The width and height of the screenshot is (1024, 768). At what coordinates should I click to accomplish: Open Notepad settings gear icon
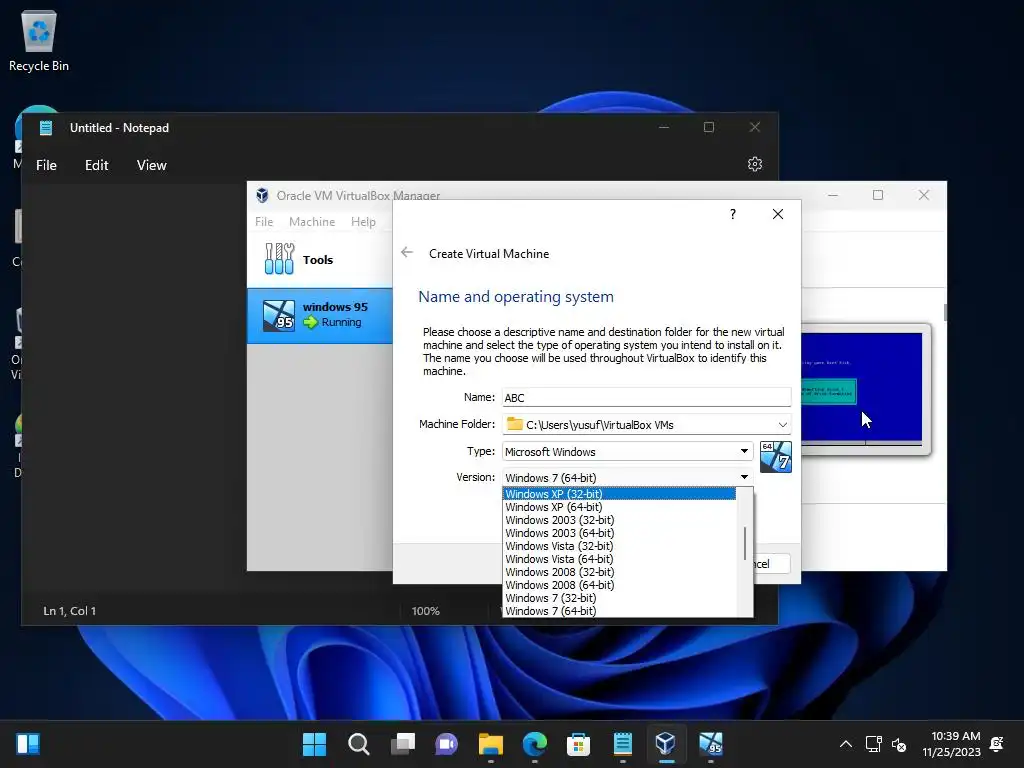(x=755, y=165)
